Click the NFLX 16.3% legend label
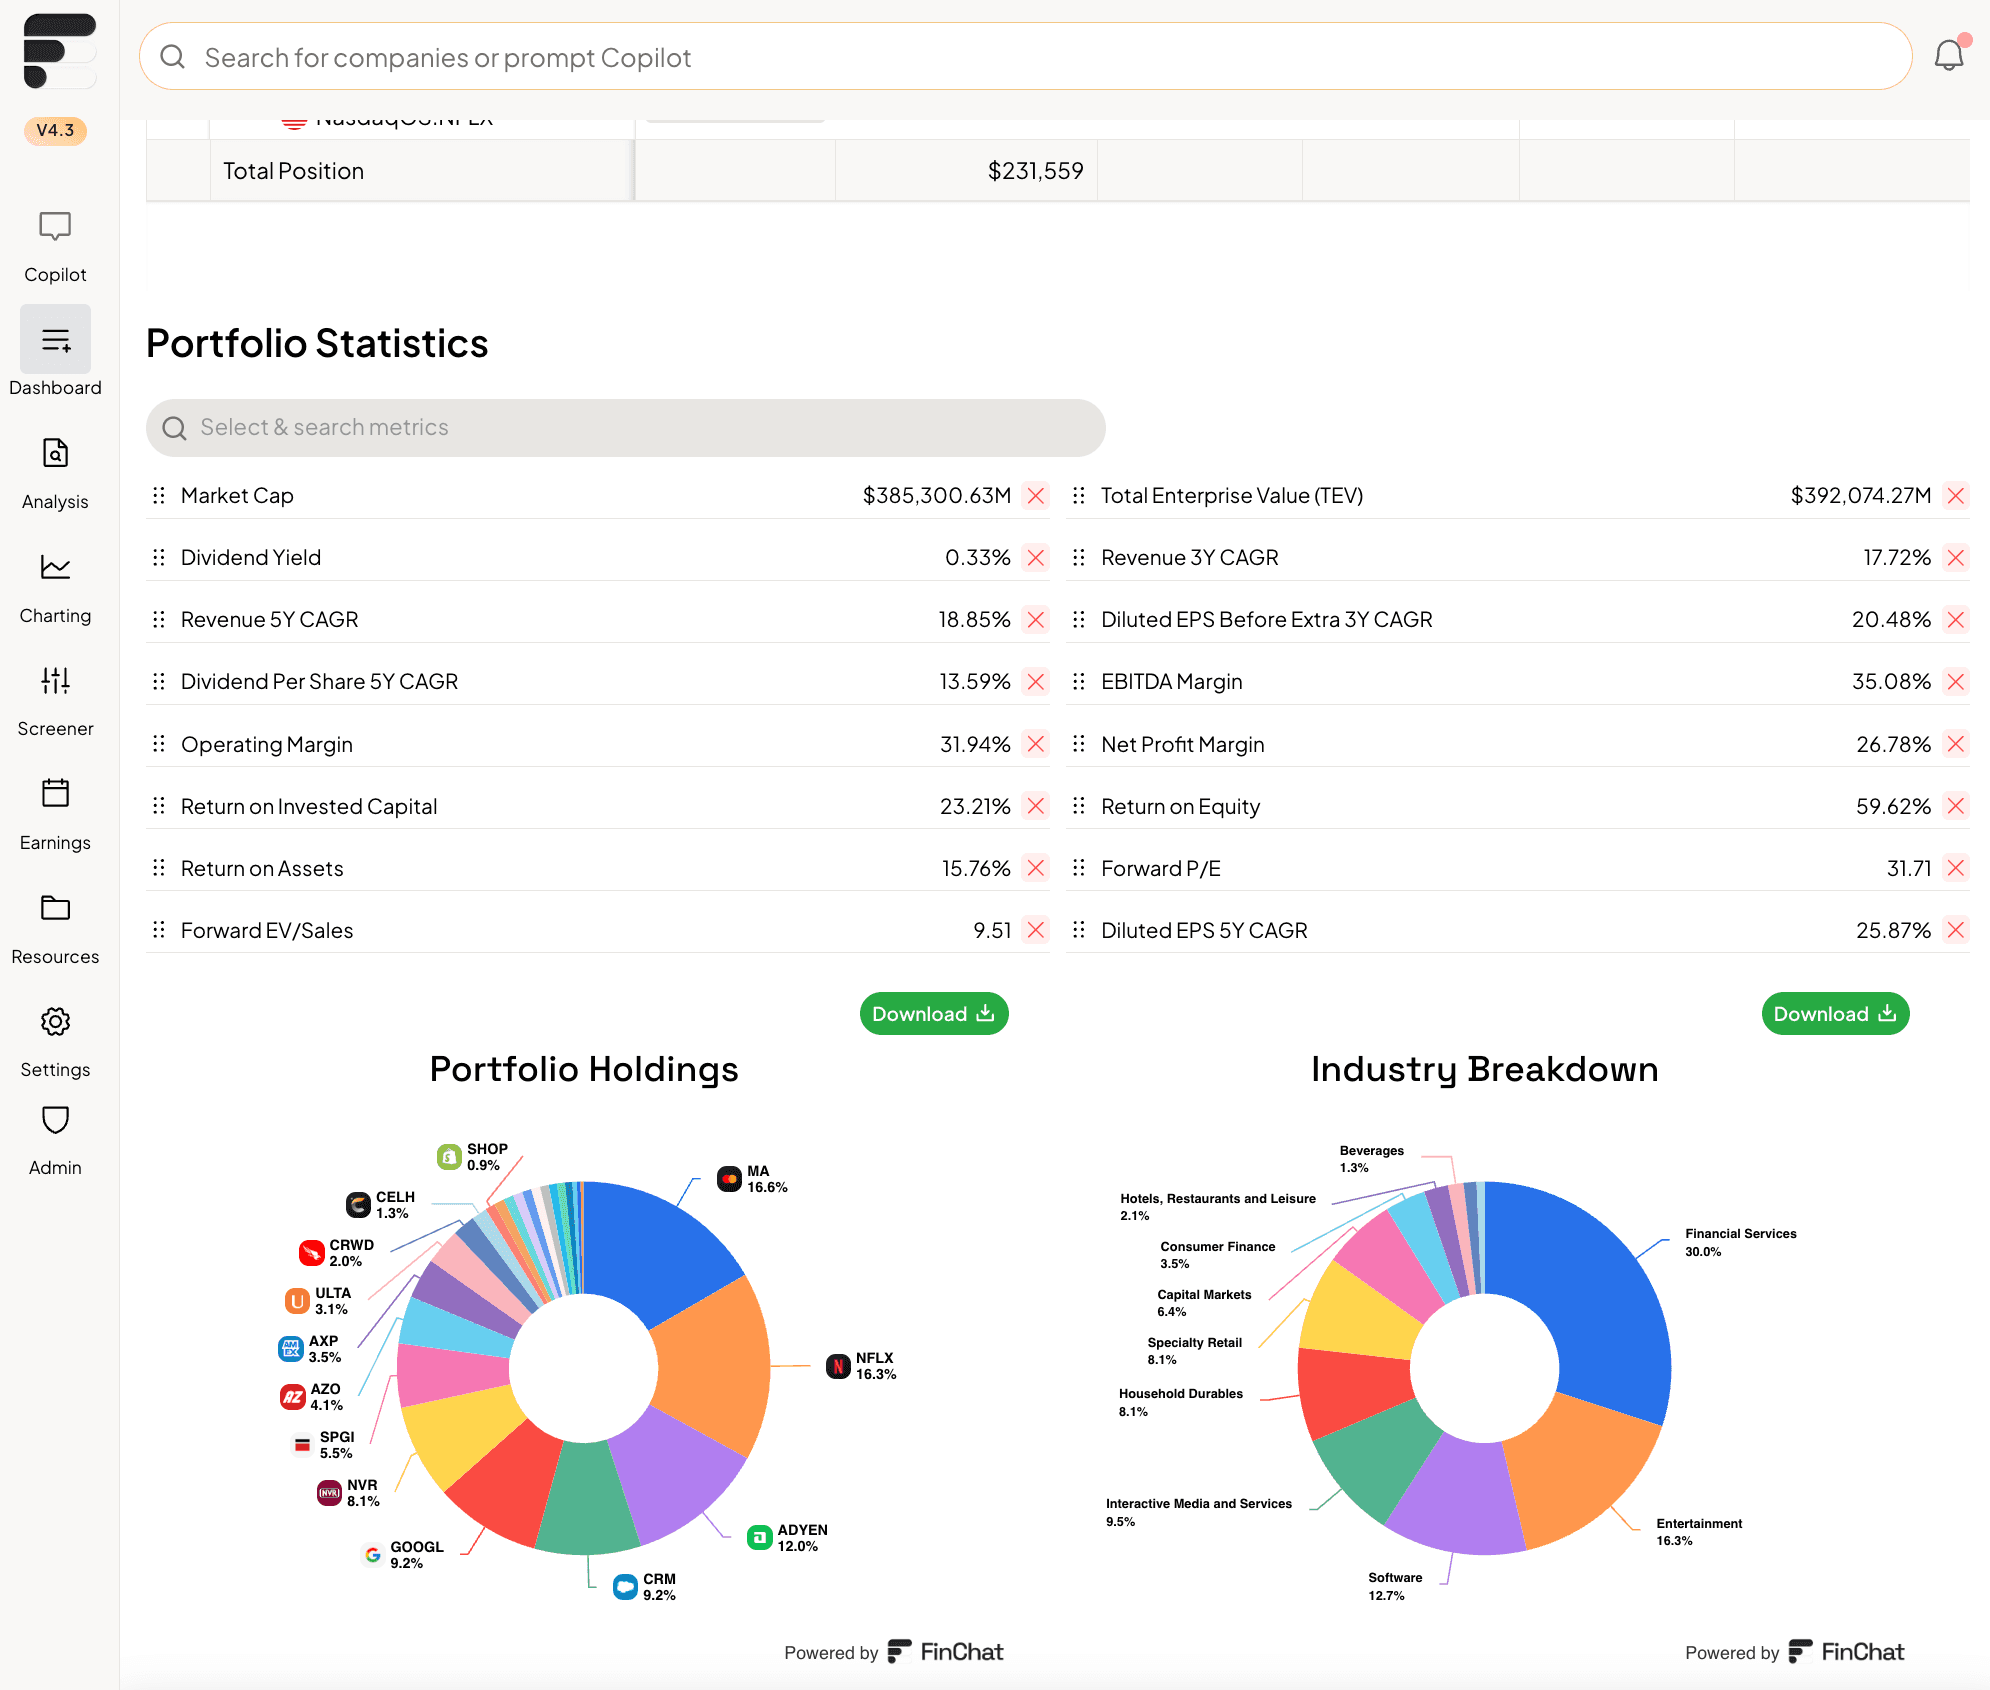Screen dimensions: 1990x1690 (x=861, y=1366)
